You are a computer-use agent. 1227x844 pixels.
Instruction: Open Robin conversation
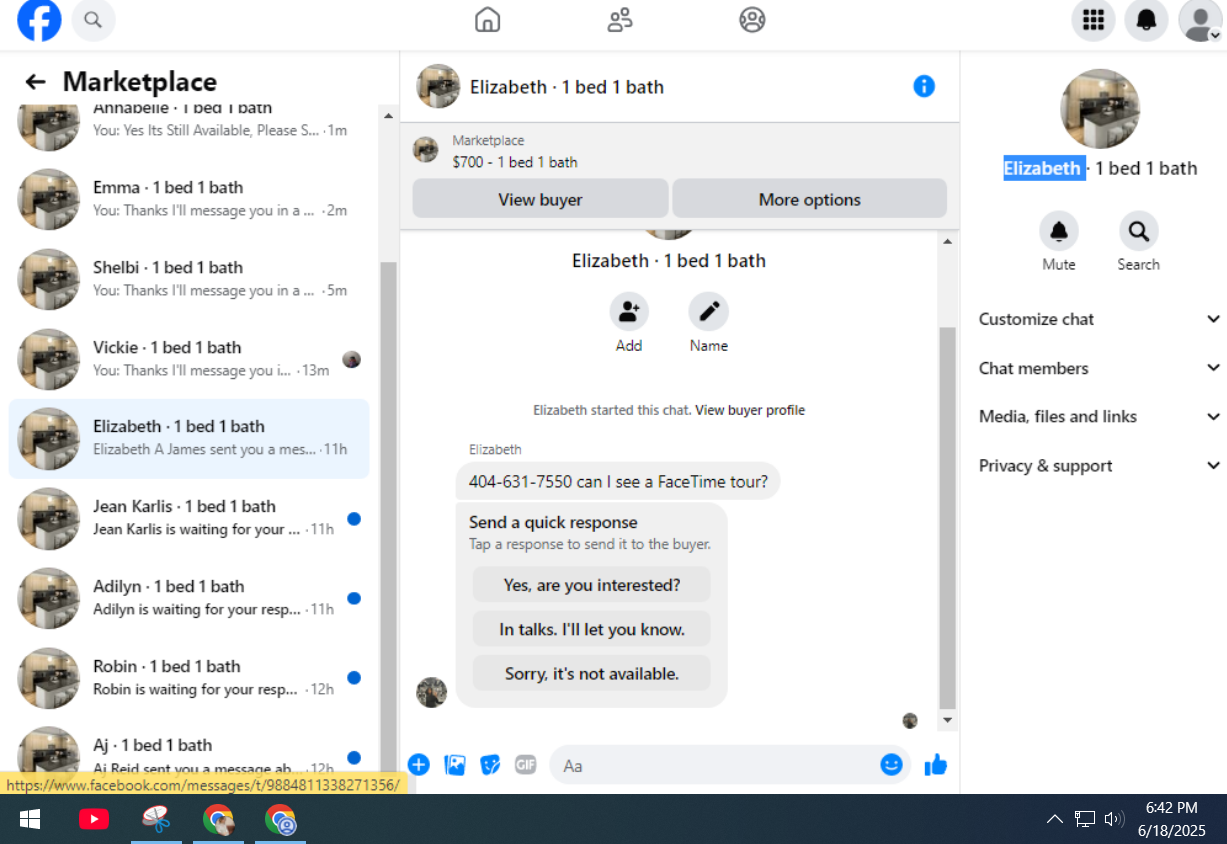(189, 677)
